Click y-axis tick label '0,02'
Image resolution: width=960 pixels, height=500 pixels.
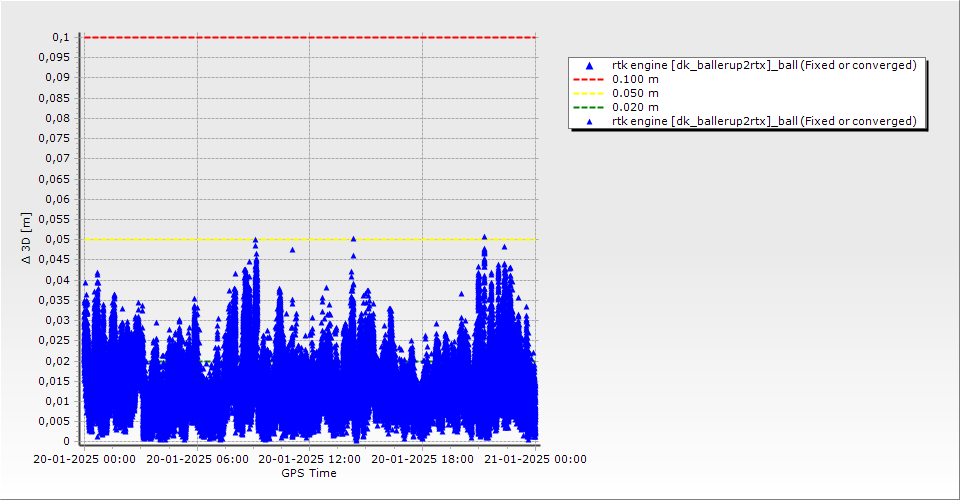(58, 360)
